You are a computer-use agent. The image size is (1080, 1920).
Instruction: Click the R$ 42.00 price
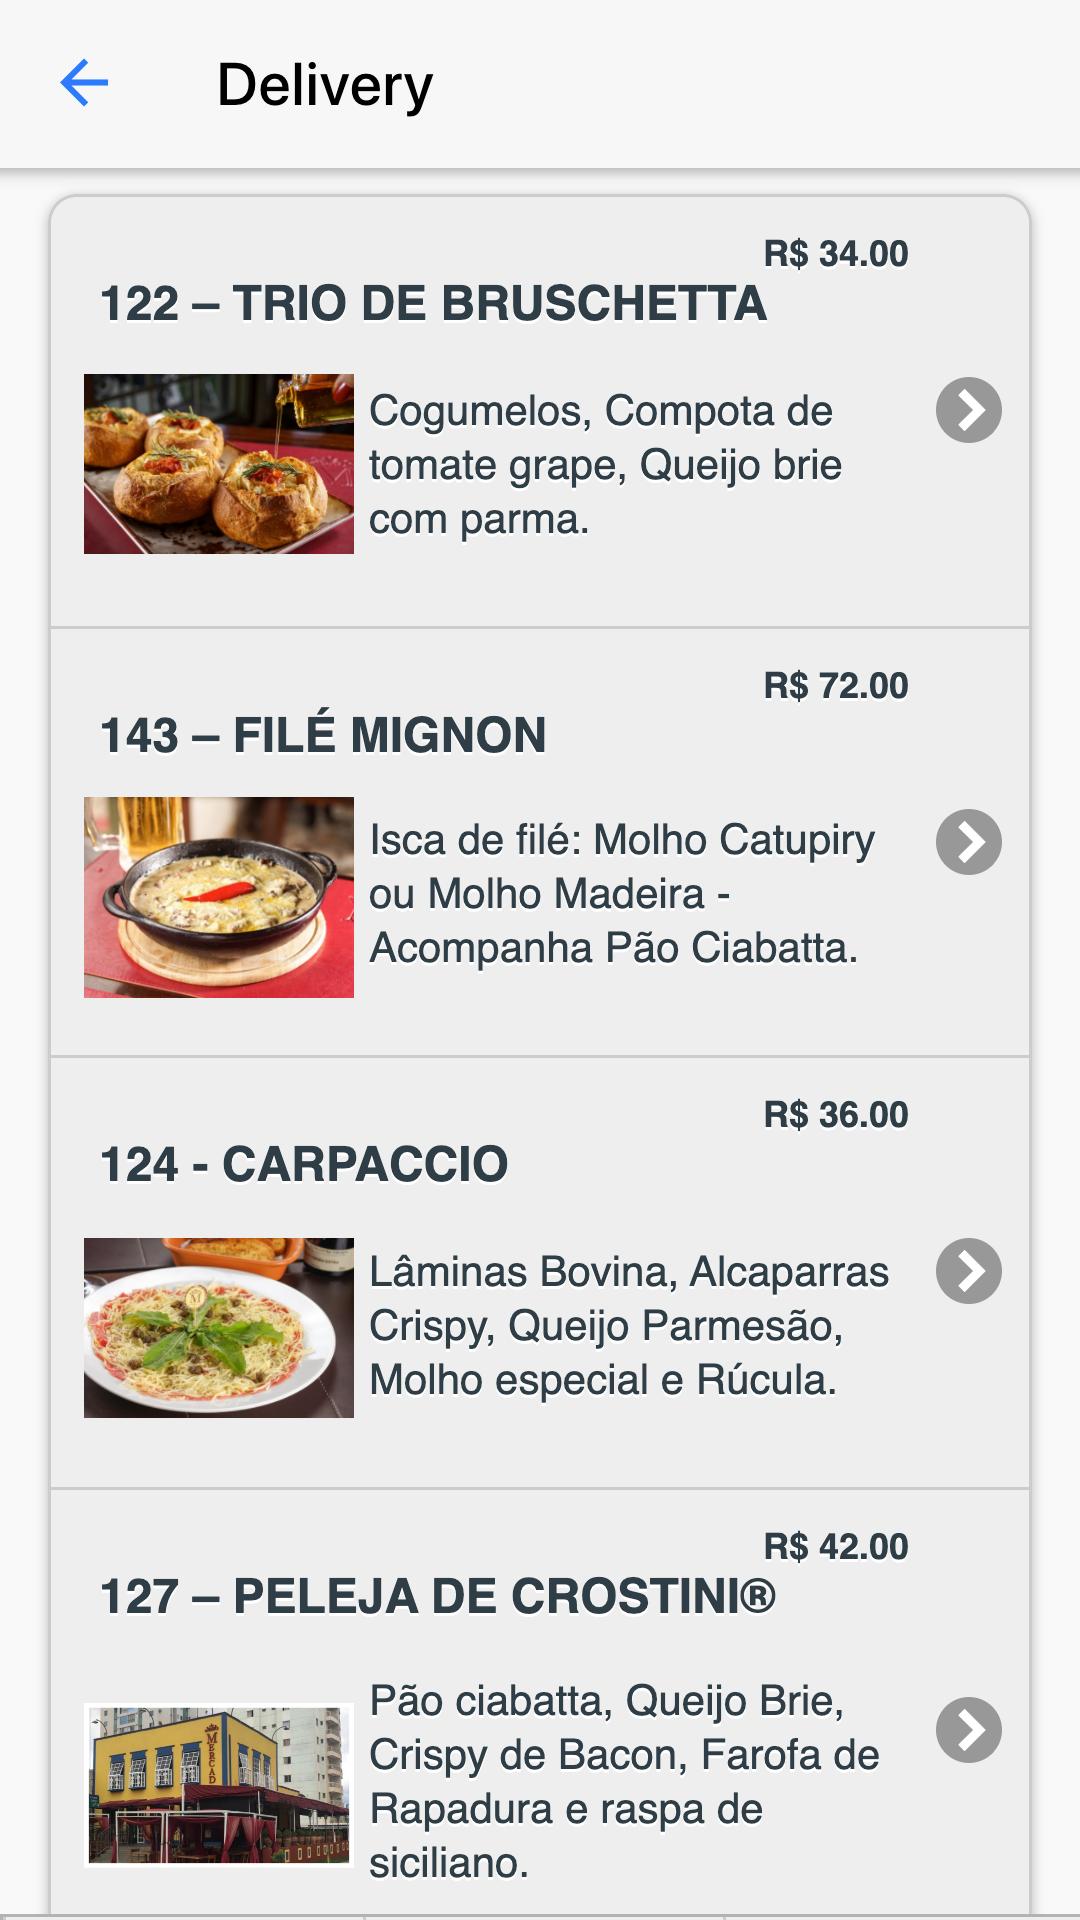(x=836, y=1547)
